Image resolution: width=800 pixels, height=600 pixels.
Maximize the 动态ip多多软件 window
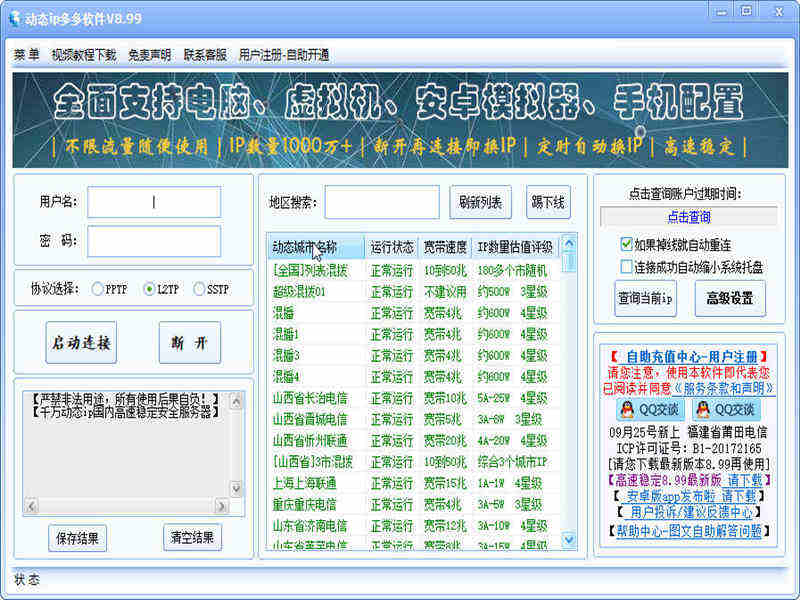pos(746,11)
